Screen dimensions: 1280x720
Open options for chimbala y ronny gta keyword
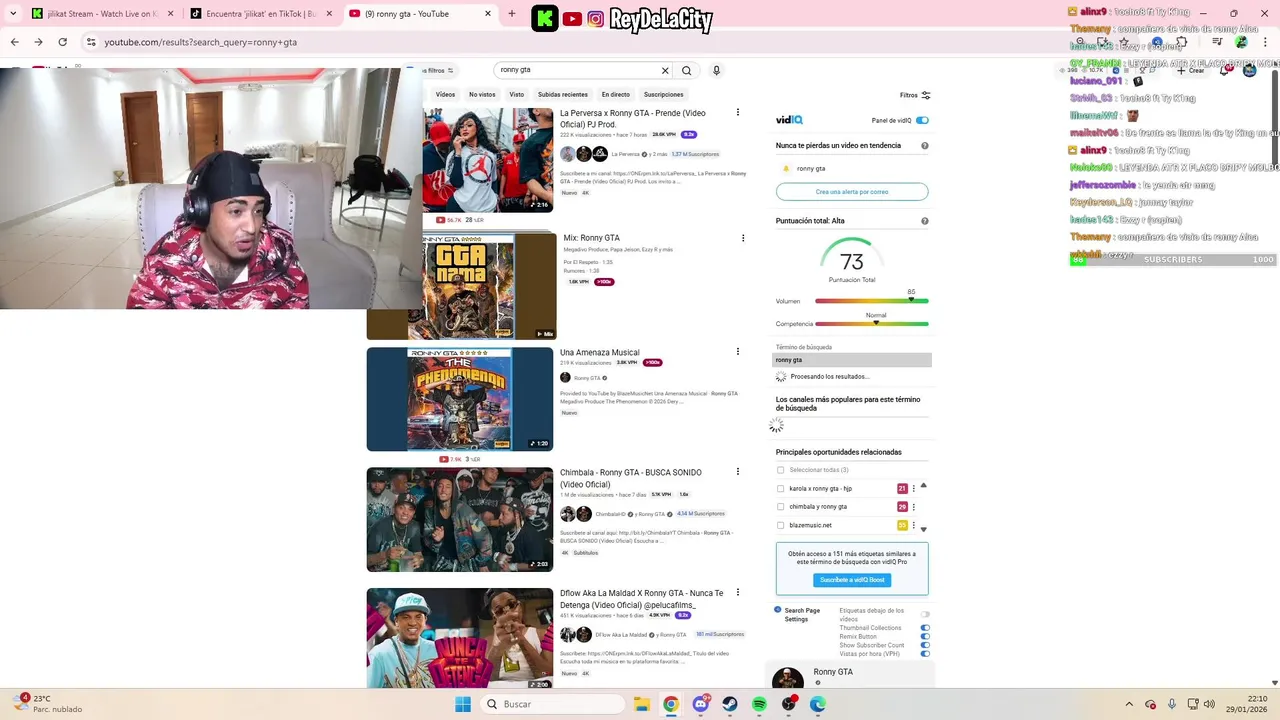(914, 507)
